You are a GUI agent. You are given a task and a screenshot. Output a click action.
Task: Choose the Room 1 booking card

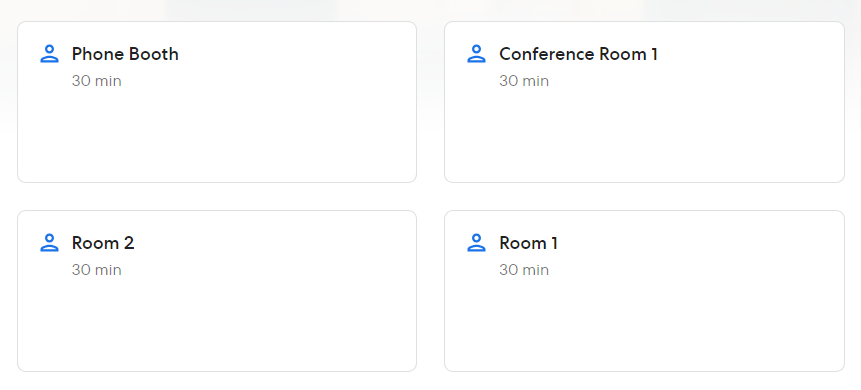[x=644, y=291]
